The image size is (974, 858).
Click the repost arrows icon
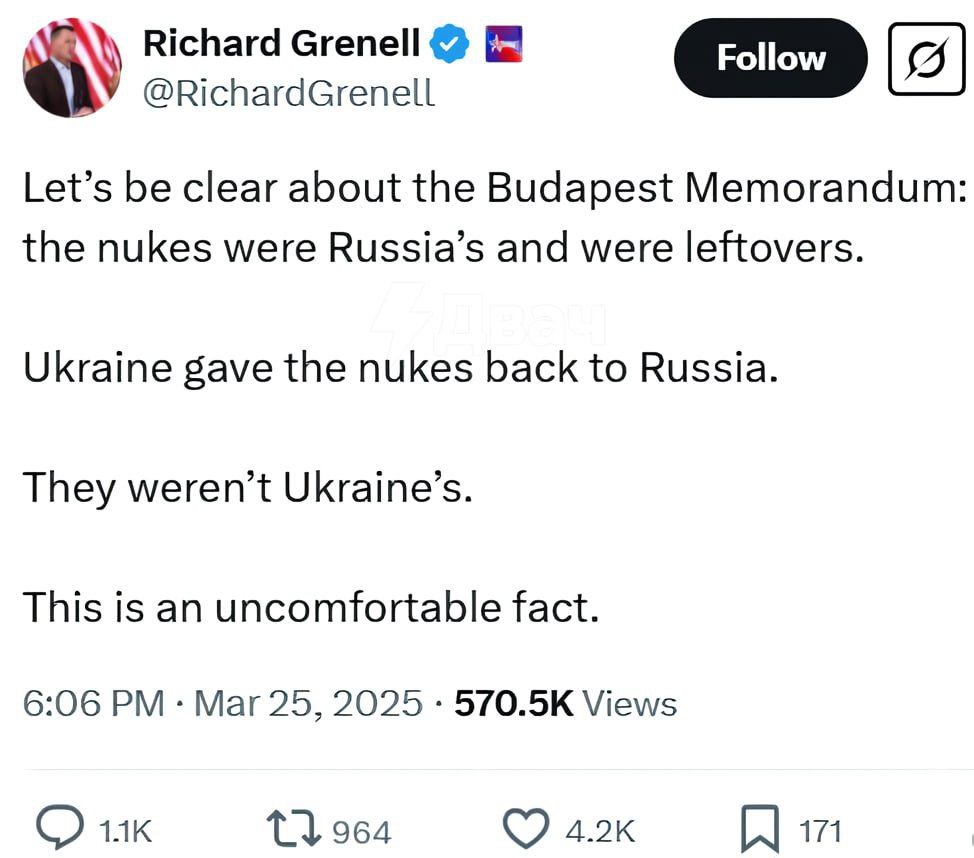(294, 829)
